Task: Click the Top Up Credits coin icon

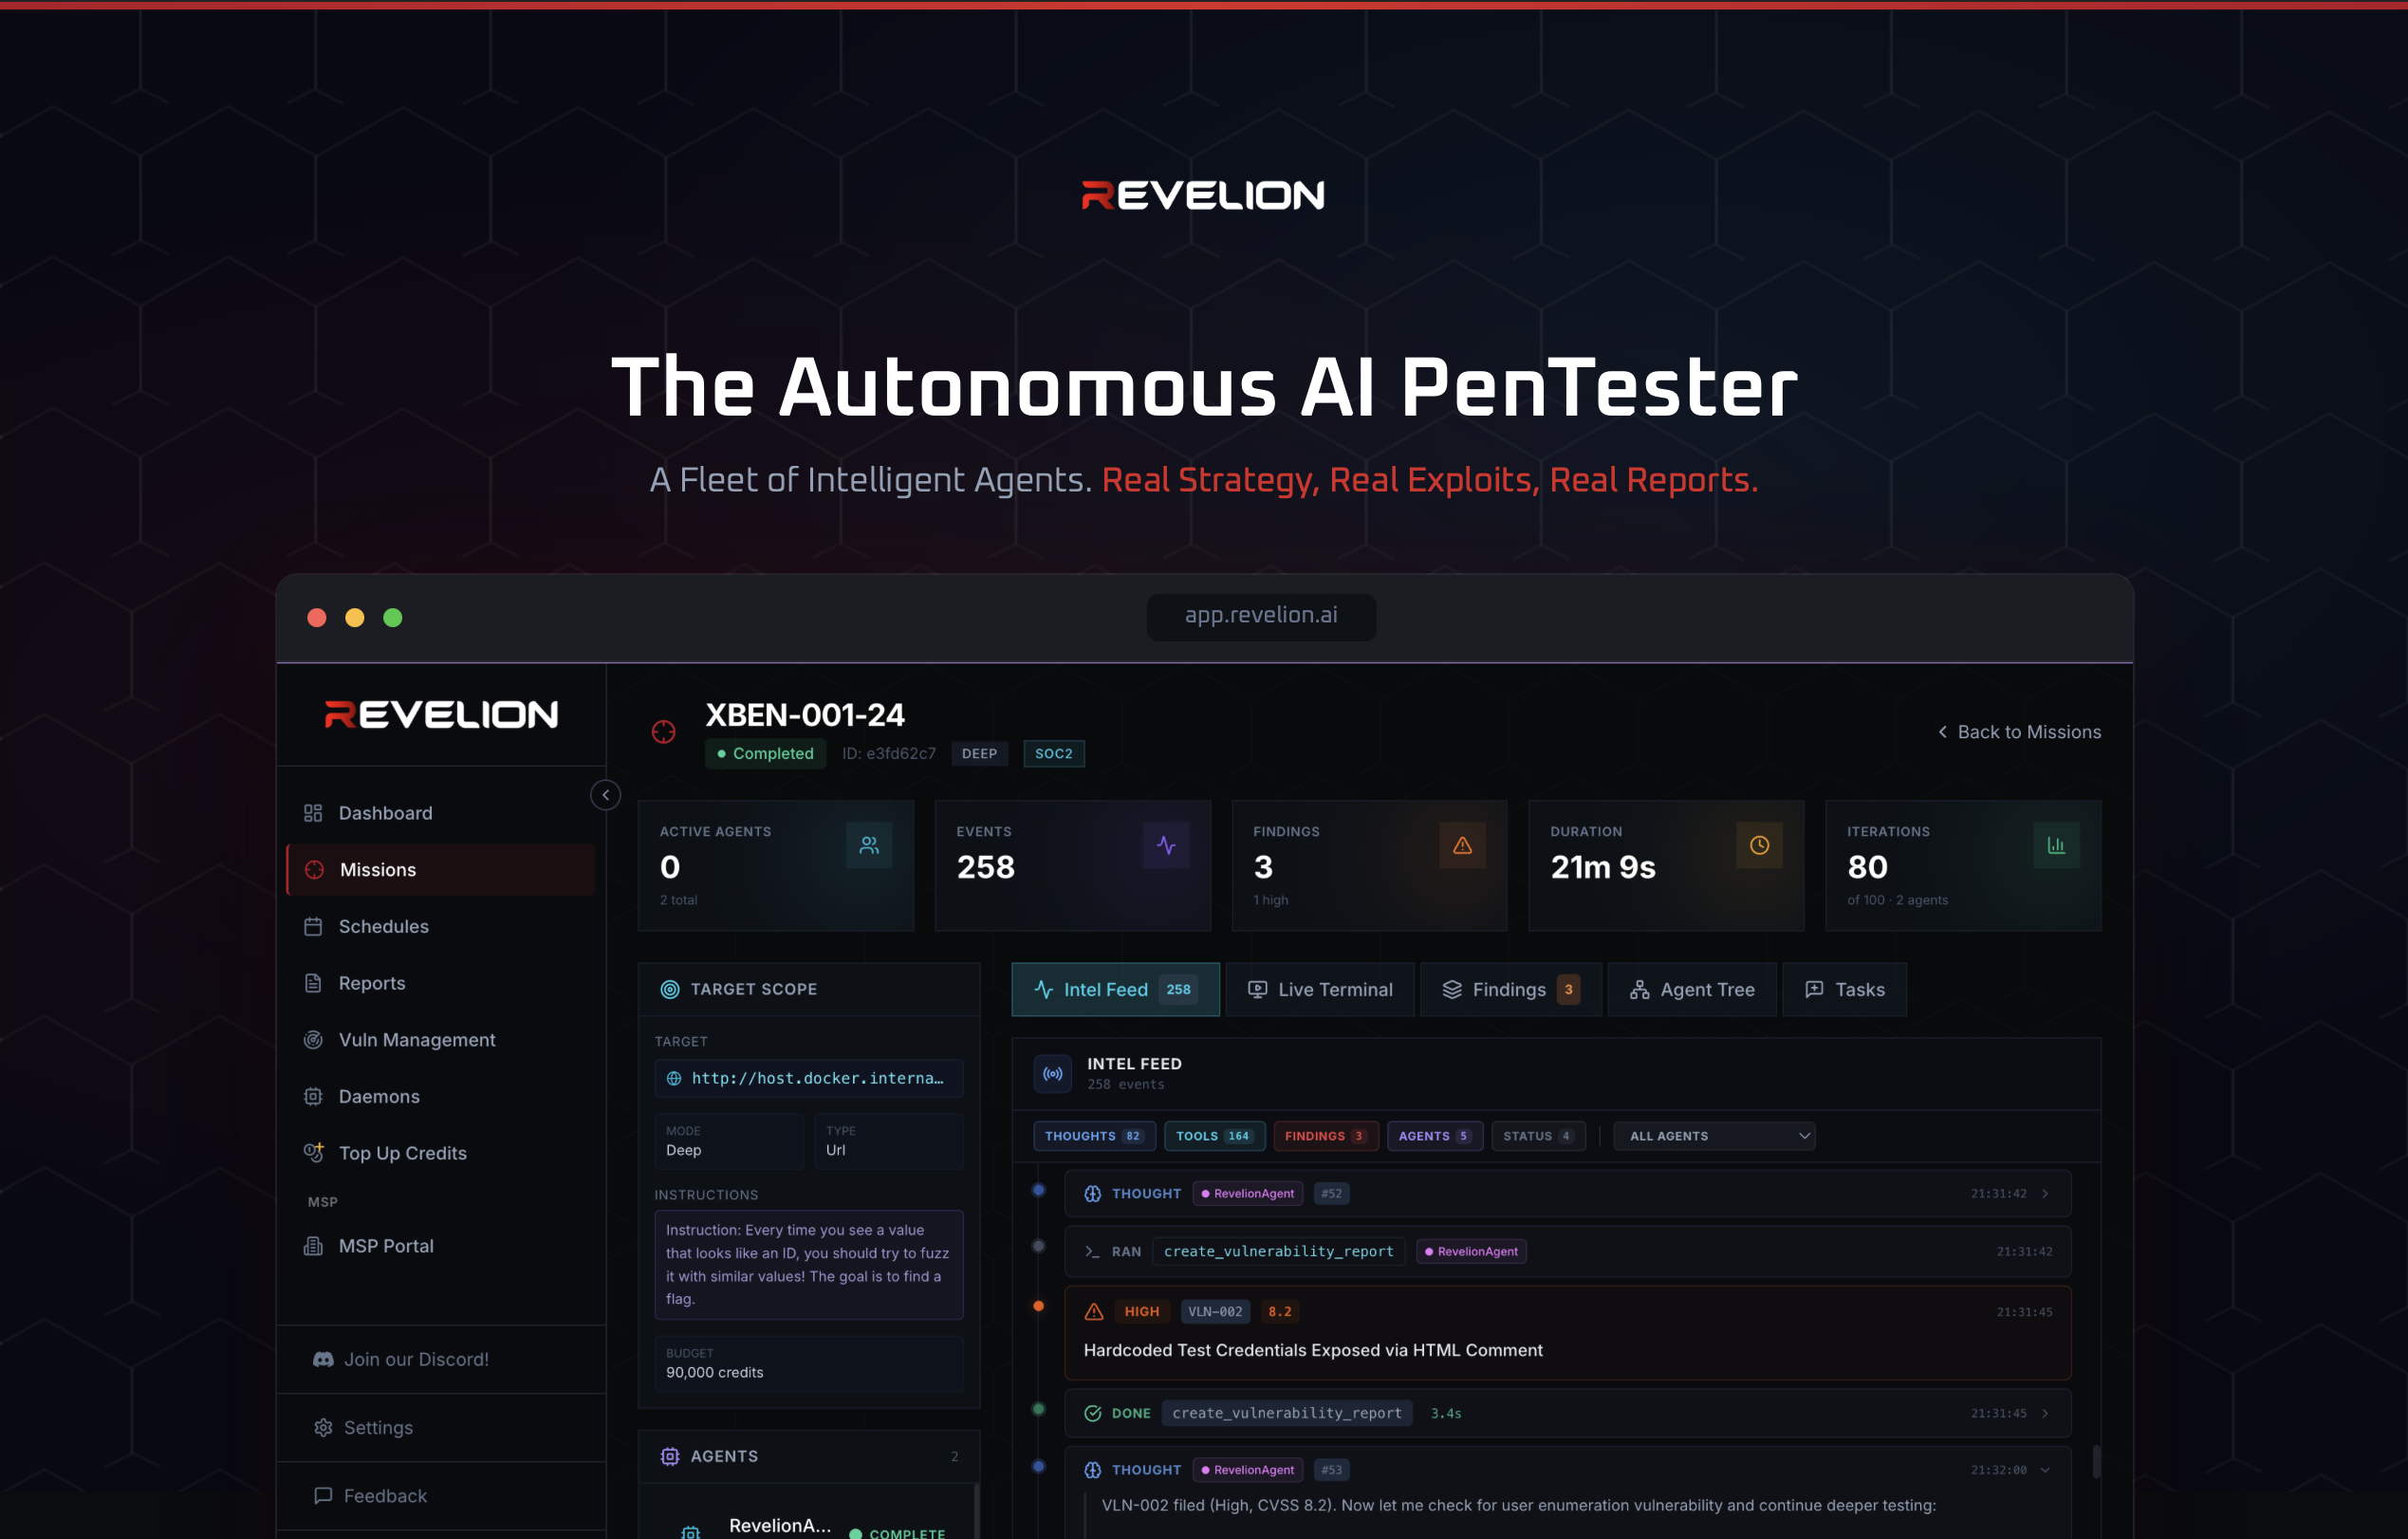Action: (313, 1152)
